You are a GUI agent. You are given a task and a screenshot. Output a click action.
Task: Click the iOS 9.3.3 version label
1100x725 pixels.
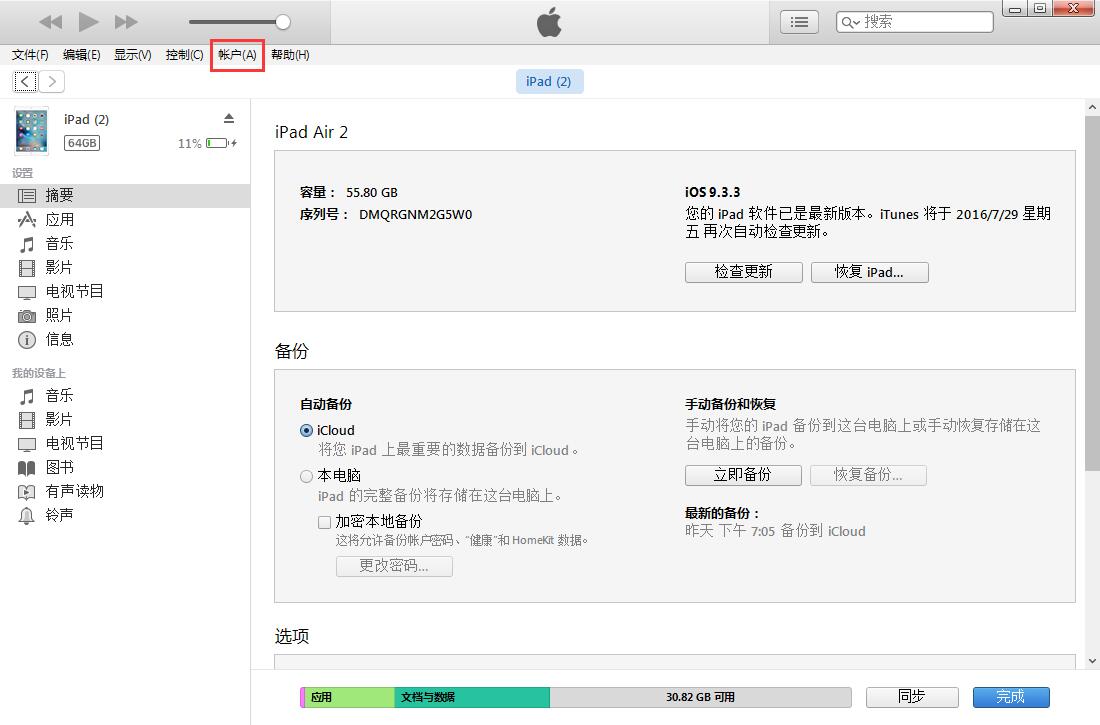tap(713, 192)
